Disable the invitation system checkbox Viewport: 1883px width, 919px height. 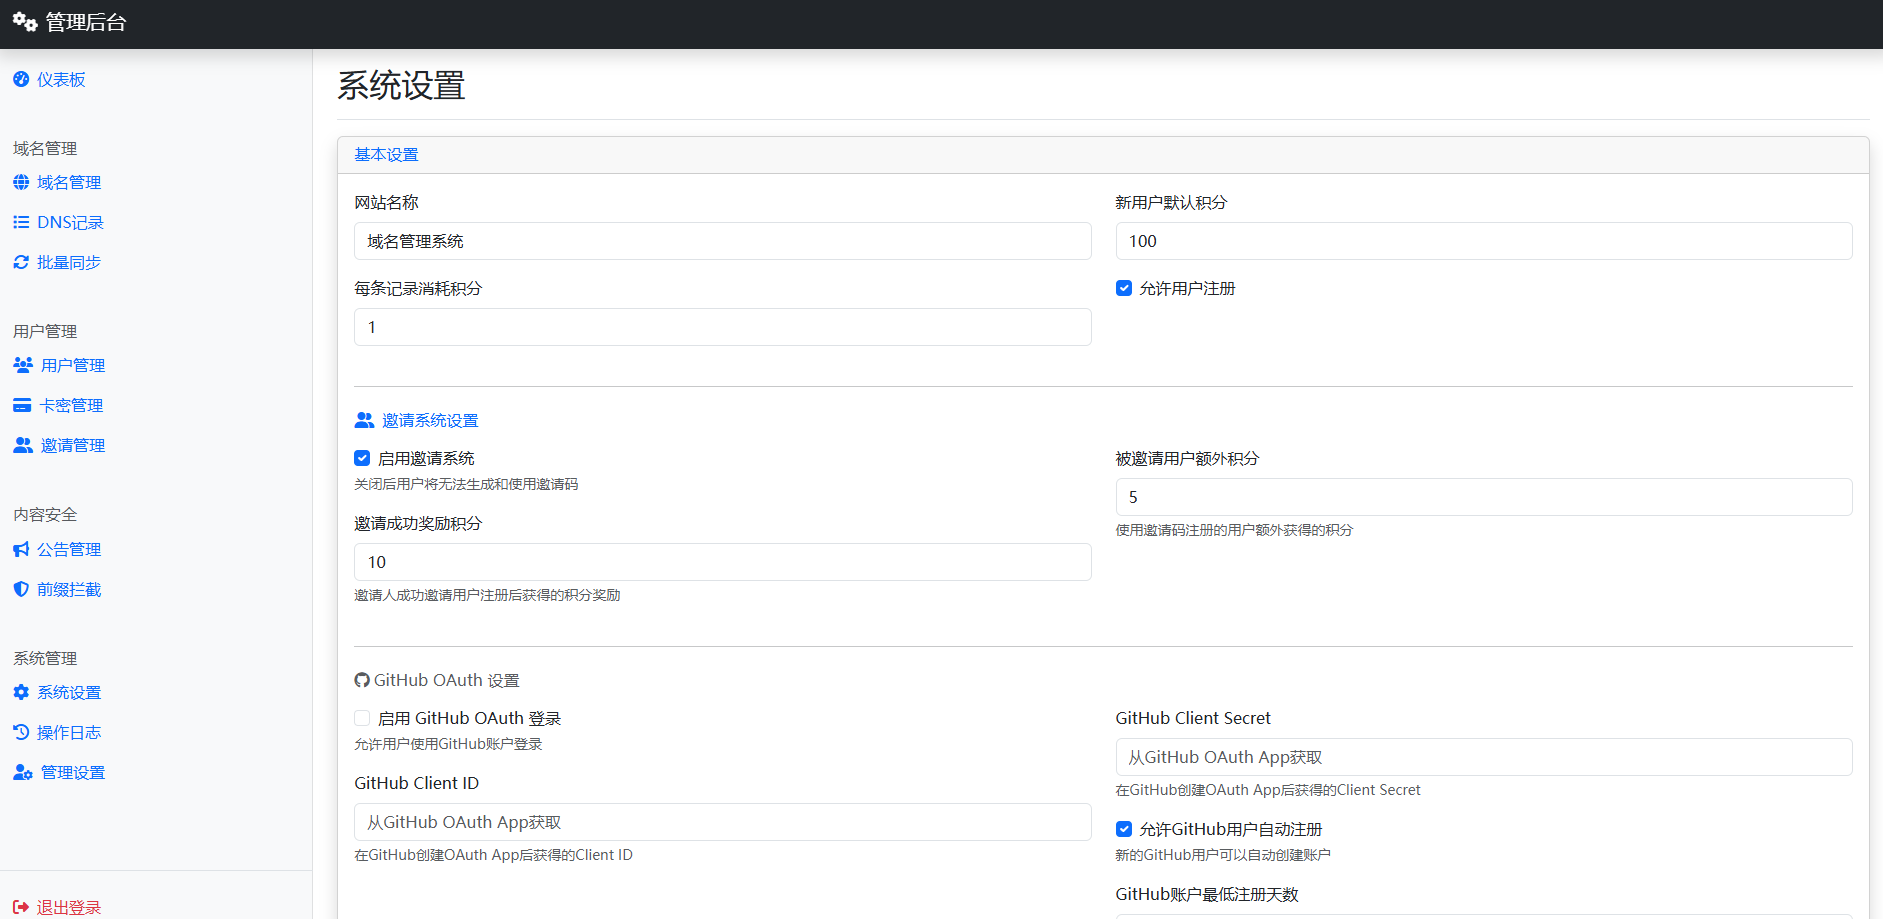(x=362, y=458)
